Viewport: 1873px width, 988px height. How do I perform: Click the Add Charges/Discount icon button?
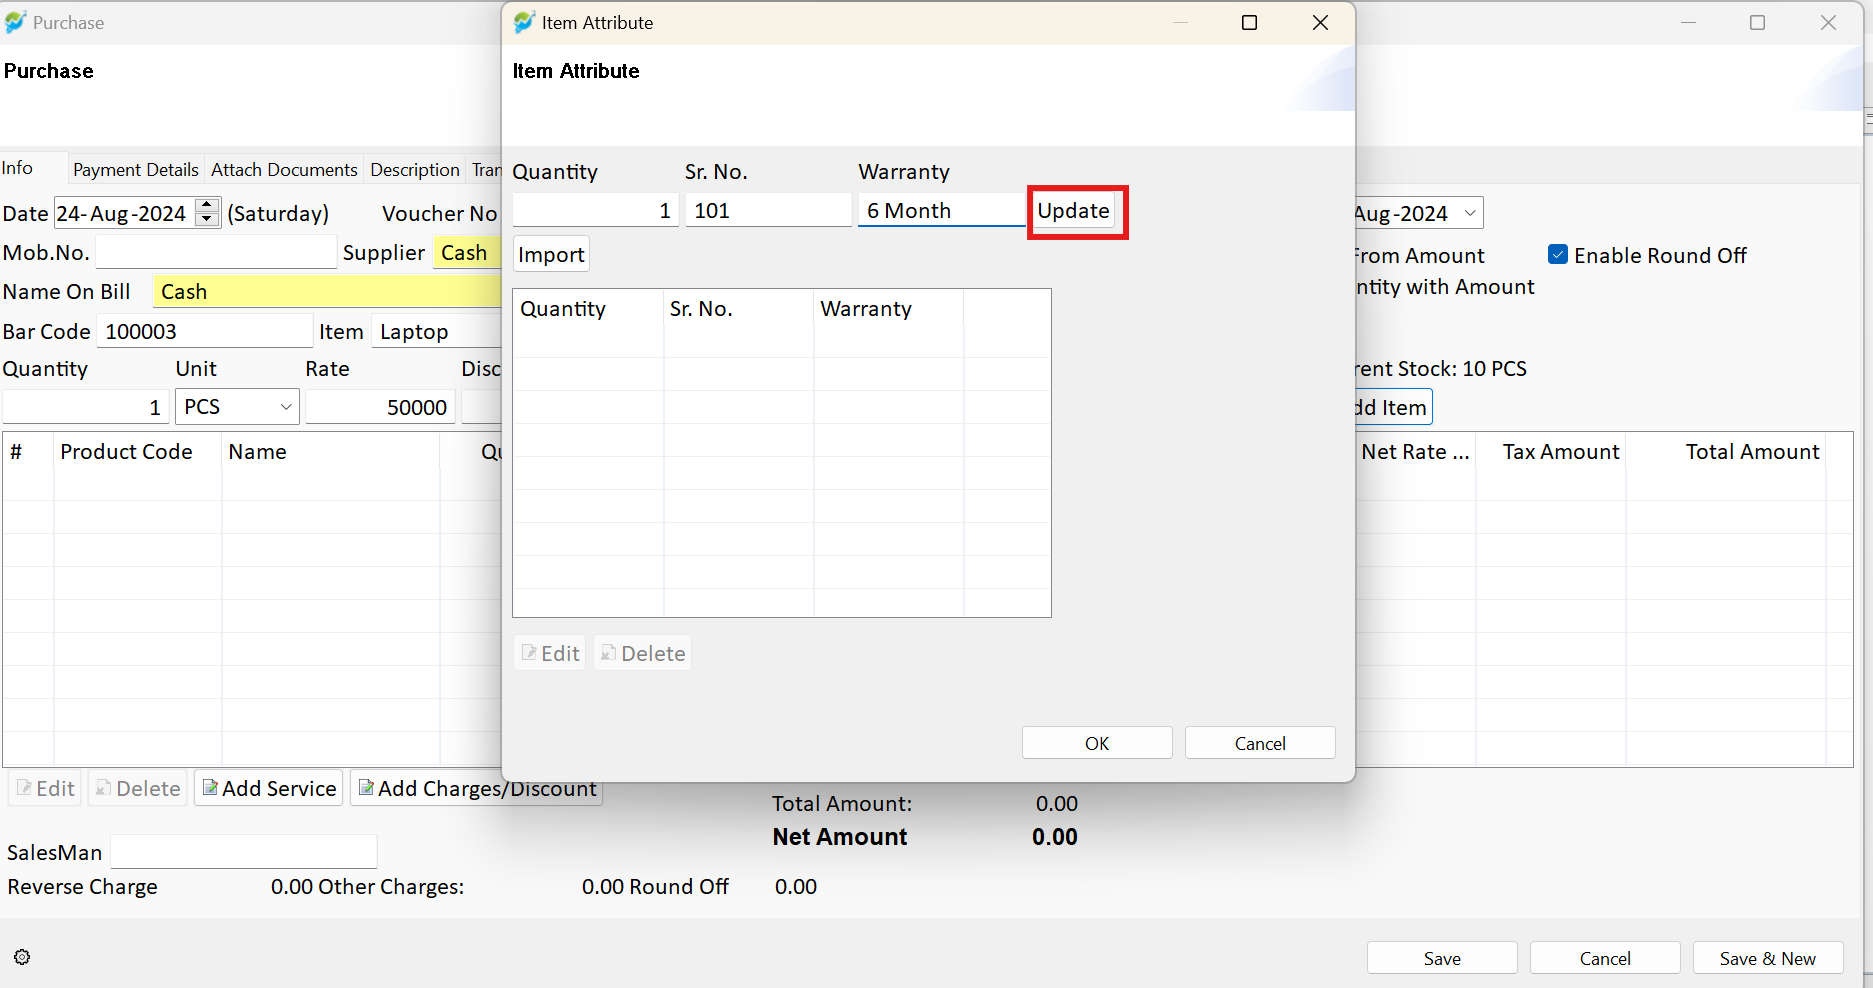click(476, 788)
